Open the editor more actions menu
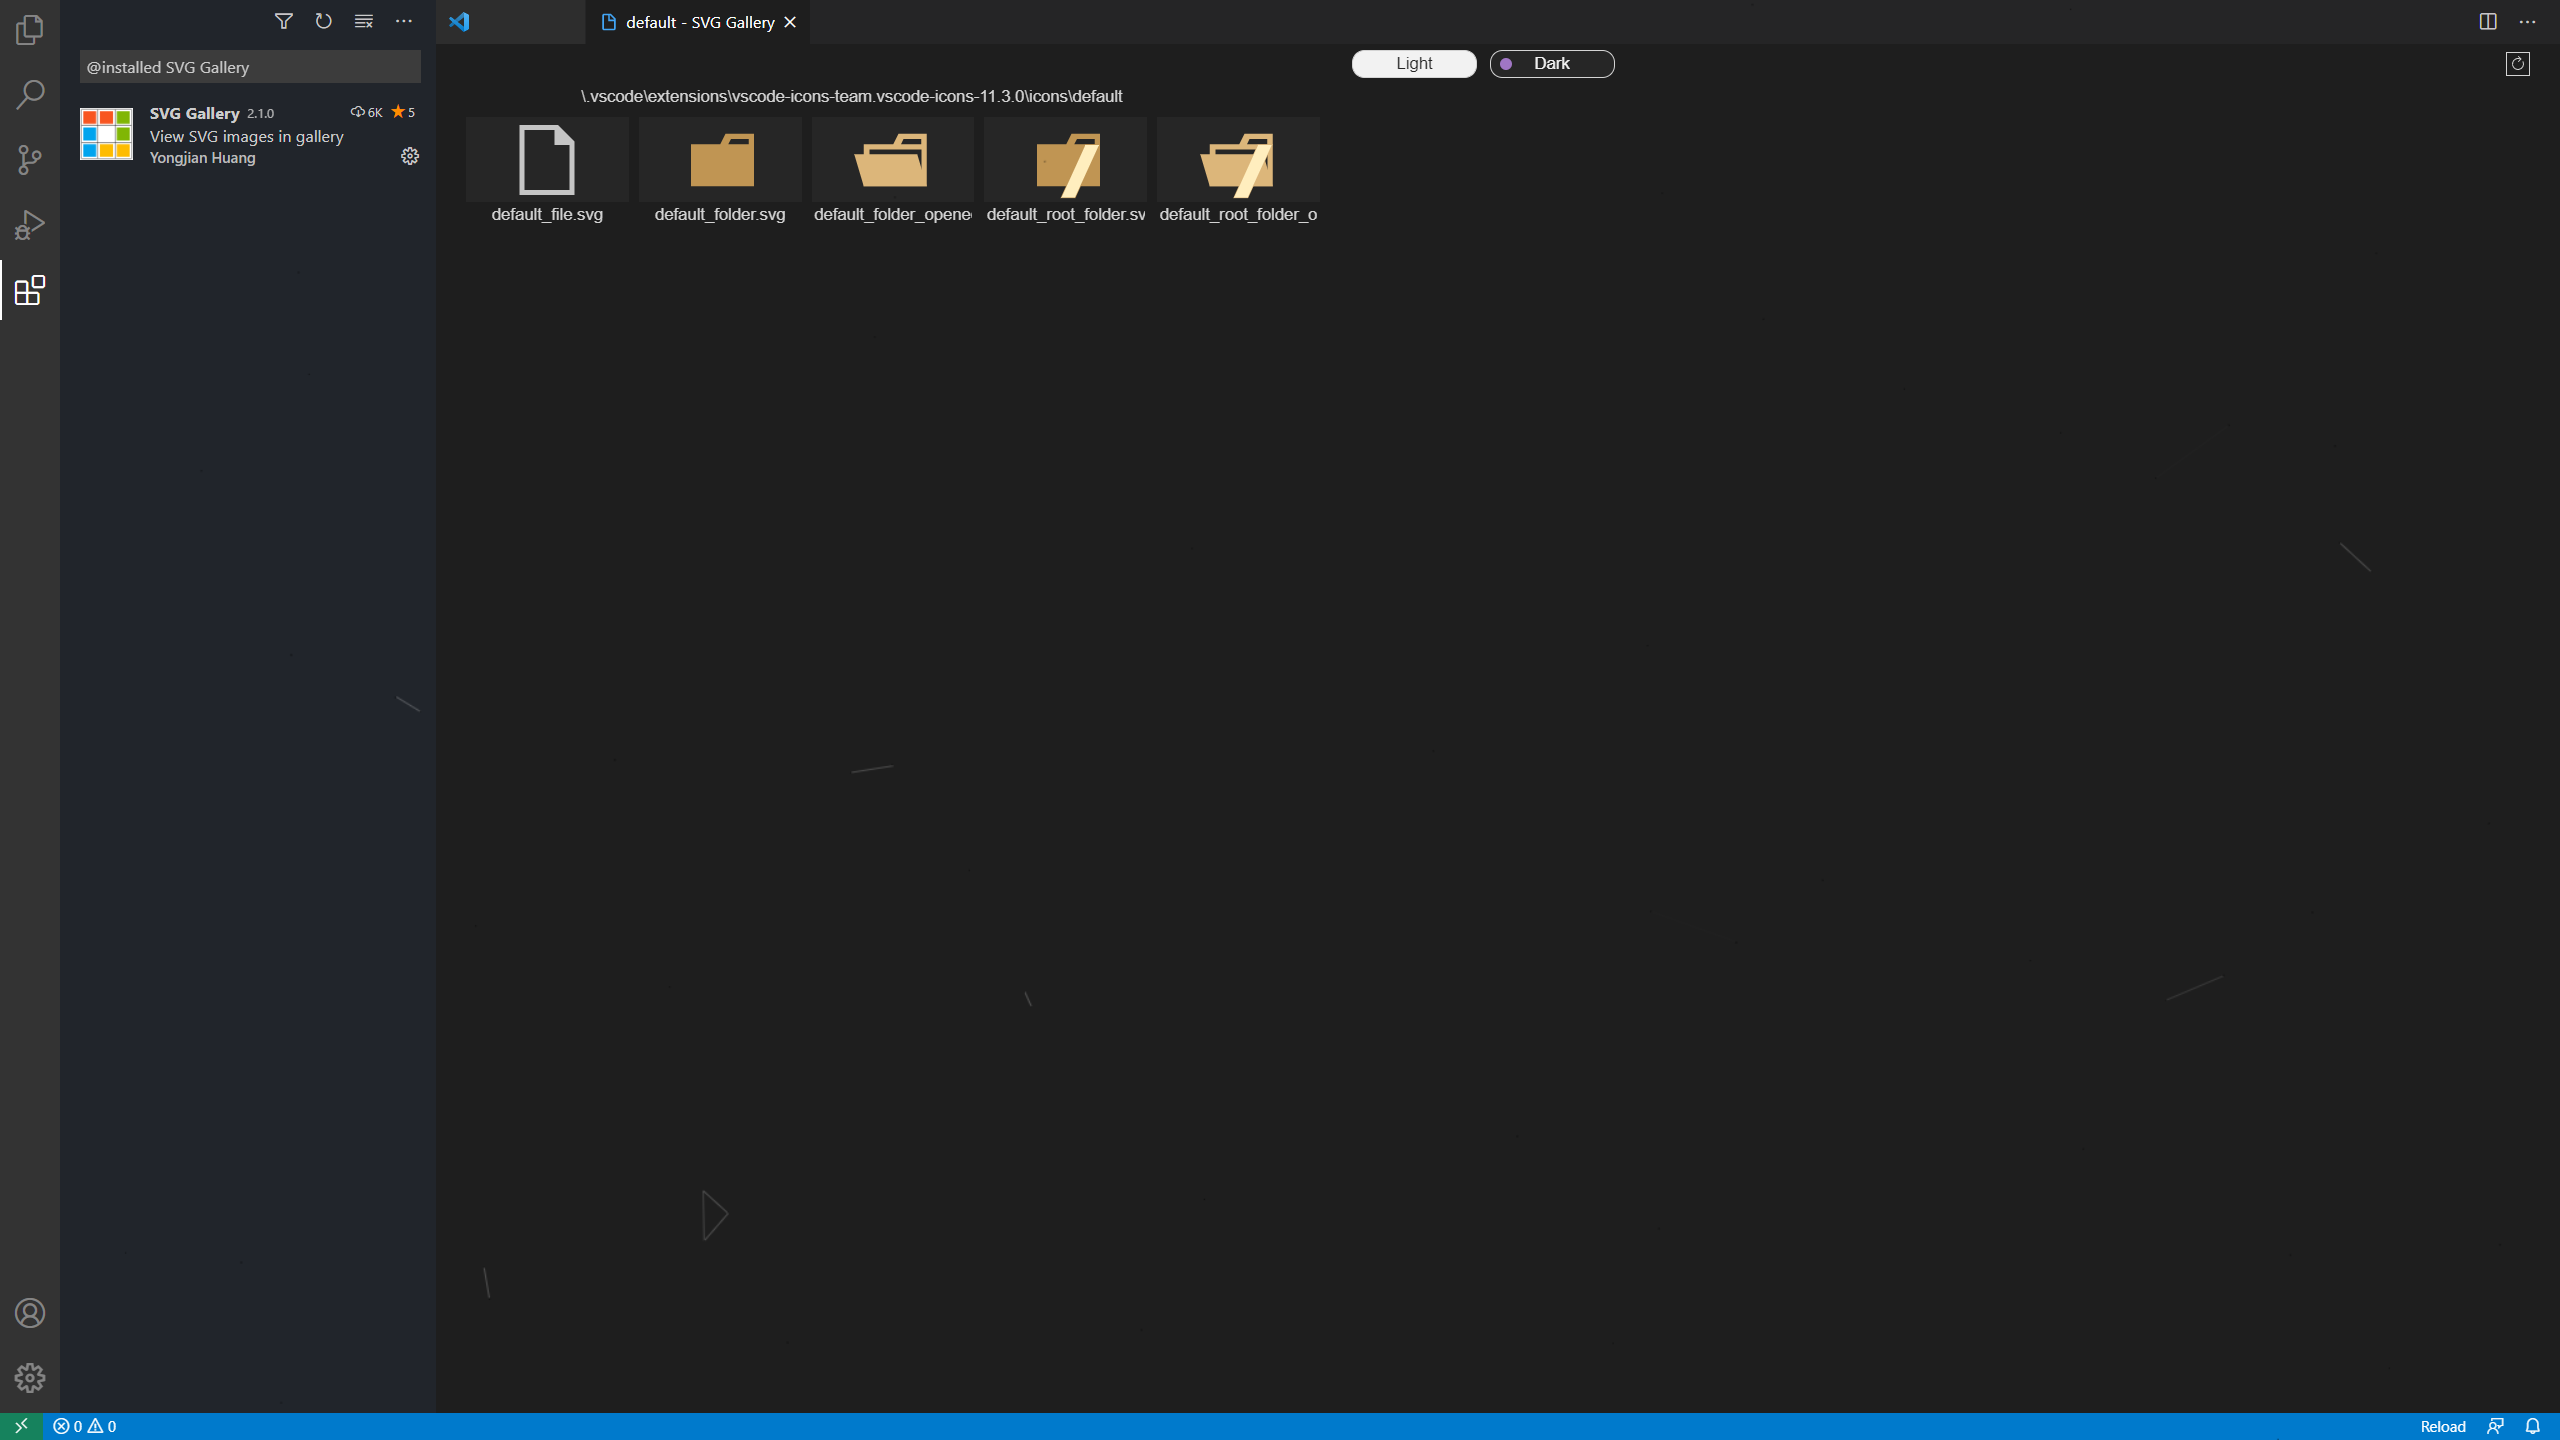Screen dimensions: 2560x1440 click(2528, 22)
